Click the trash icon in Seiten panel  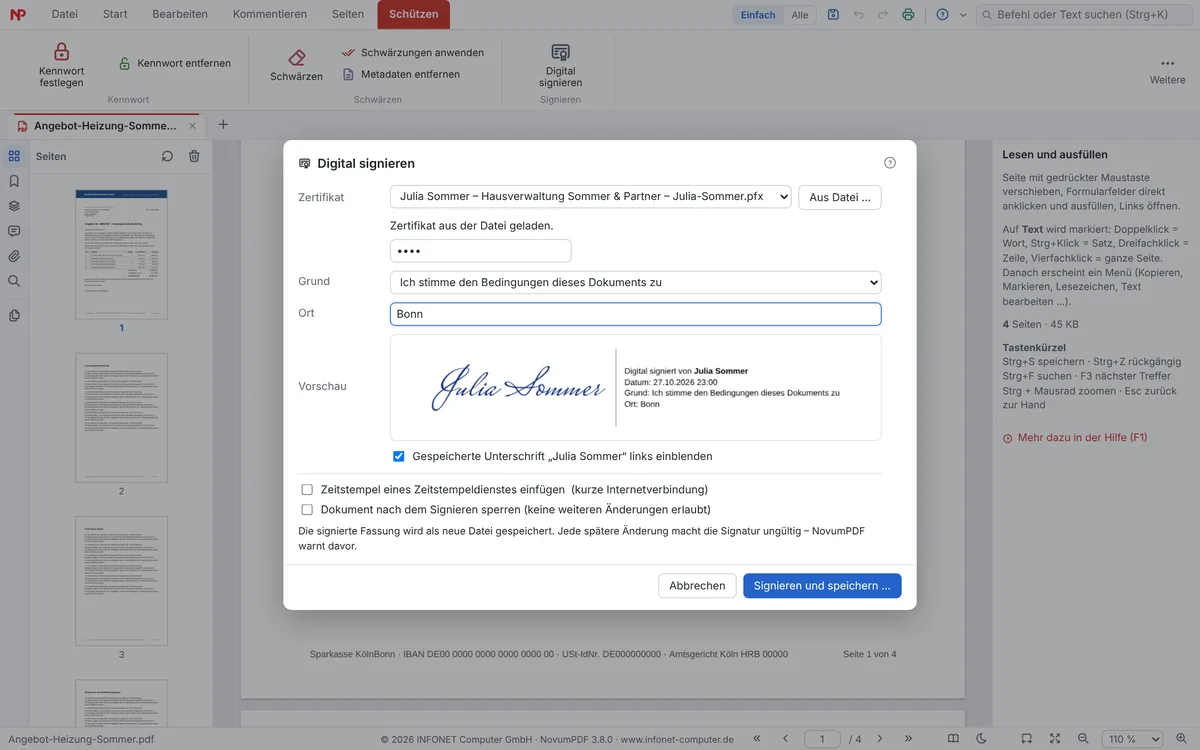[x=194, y=156]
